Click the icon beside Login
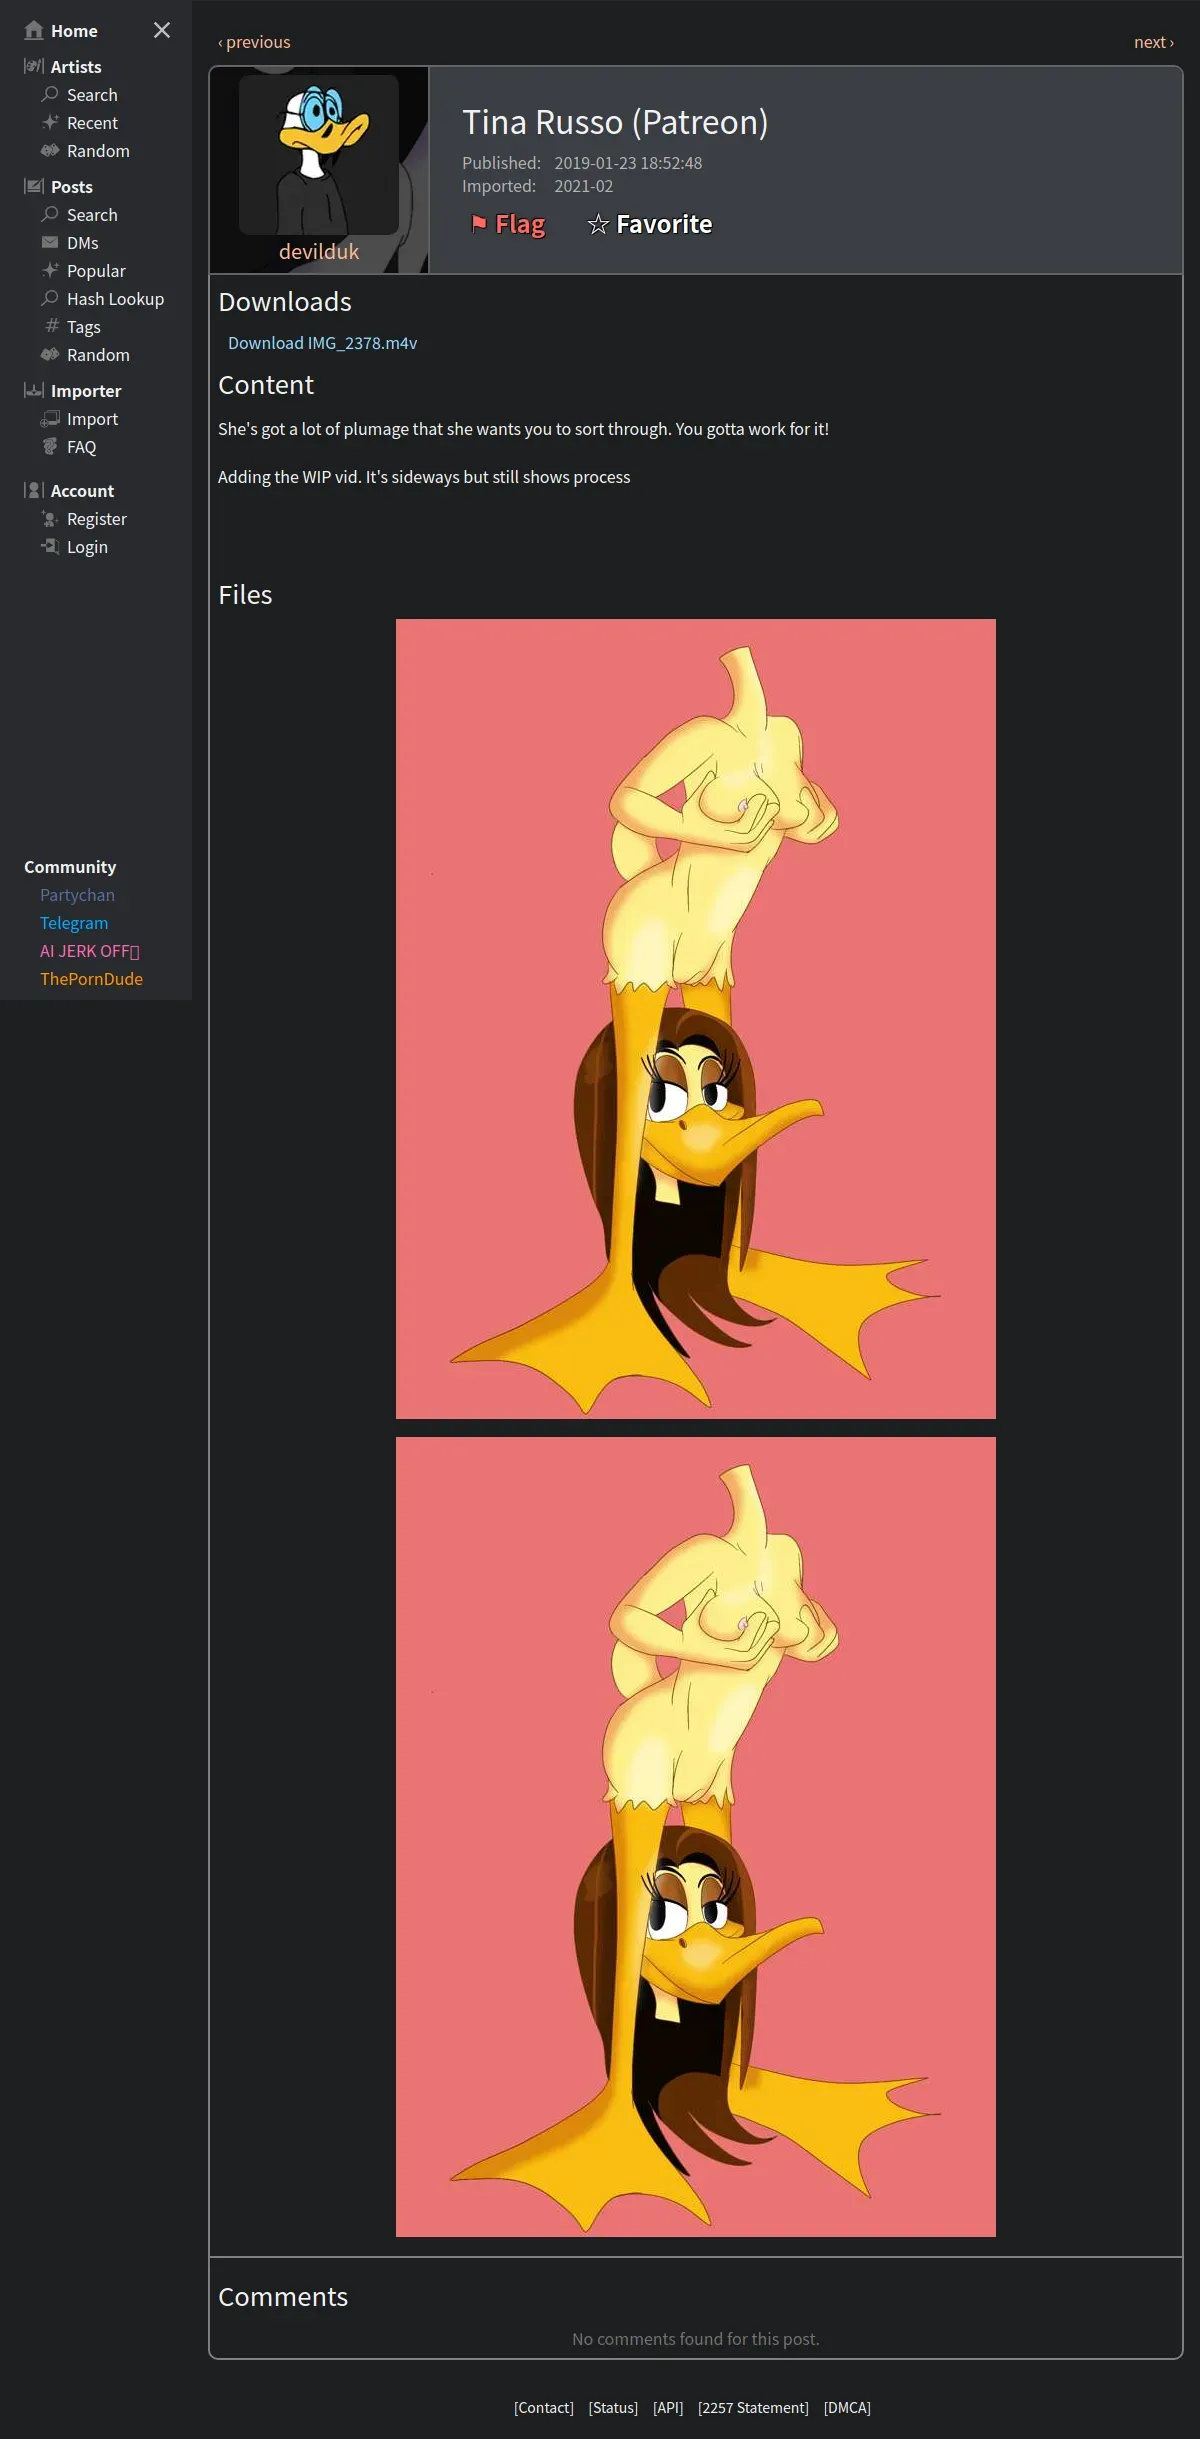 point(50,546)
